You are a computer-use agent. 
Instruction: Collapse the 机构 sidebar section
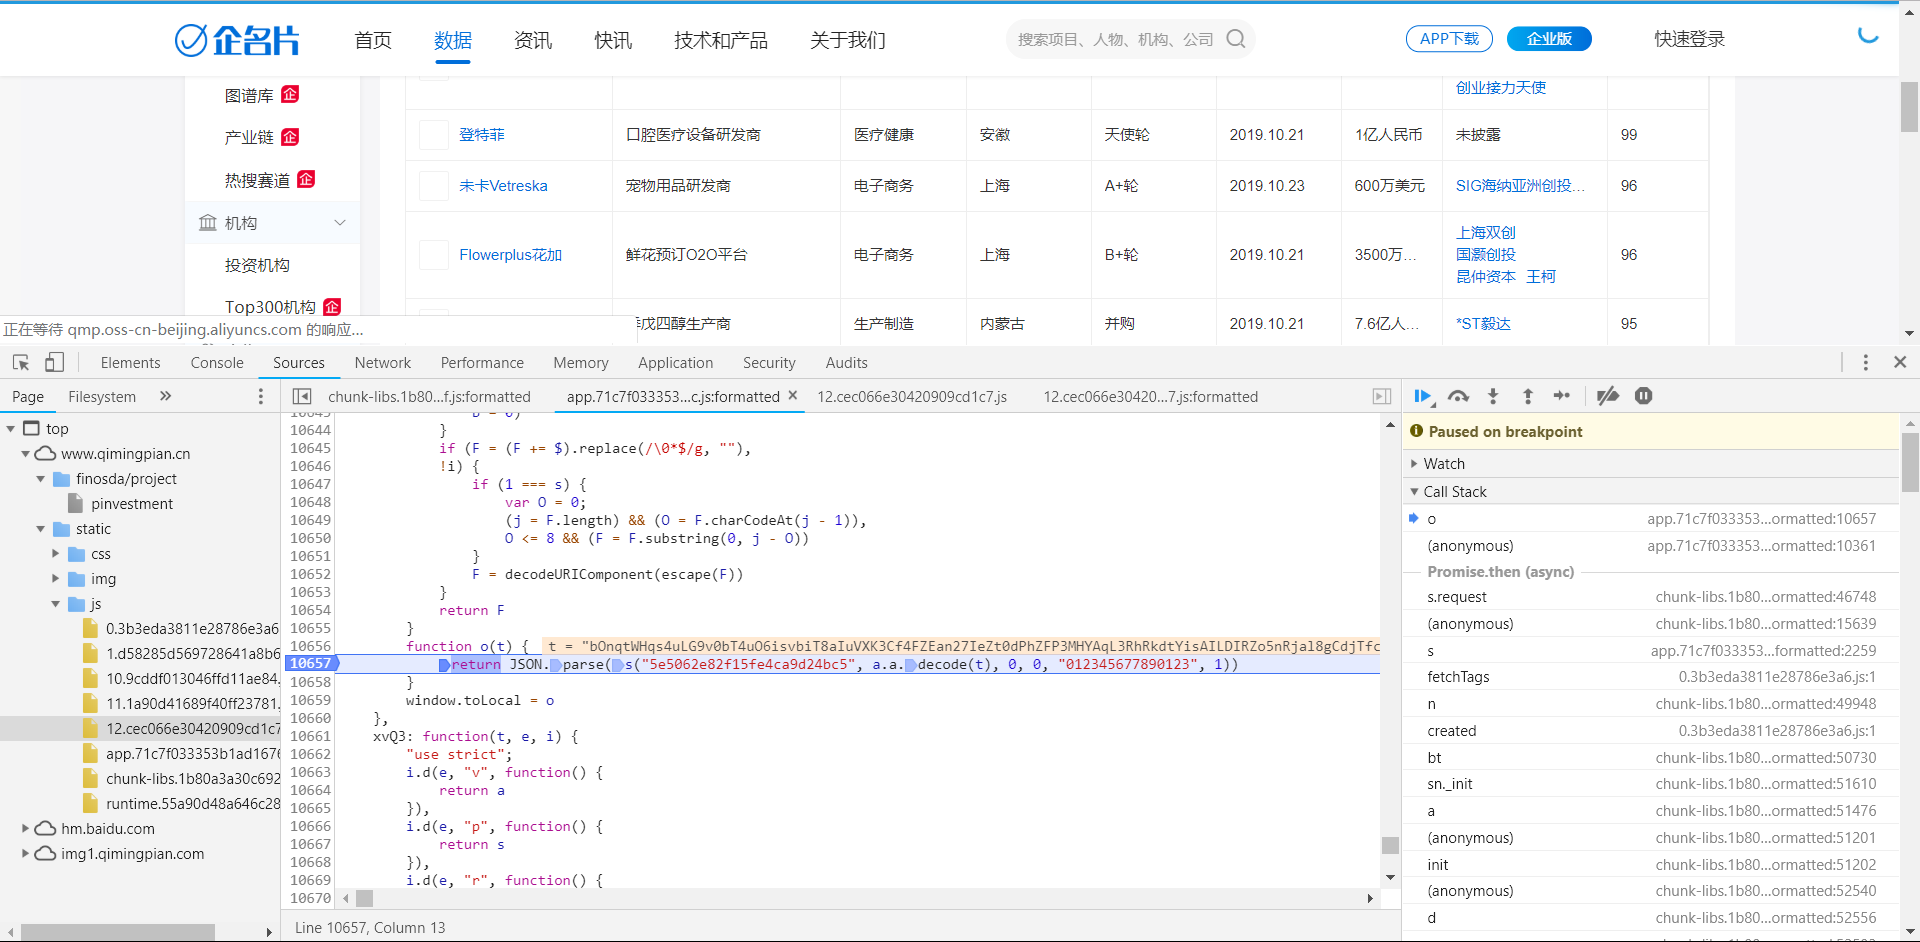340,223
